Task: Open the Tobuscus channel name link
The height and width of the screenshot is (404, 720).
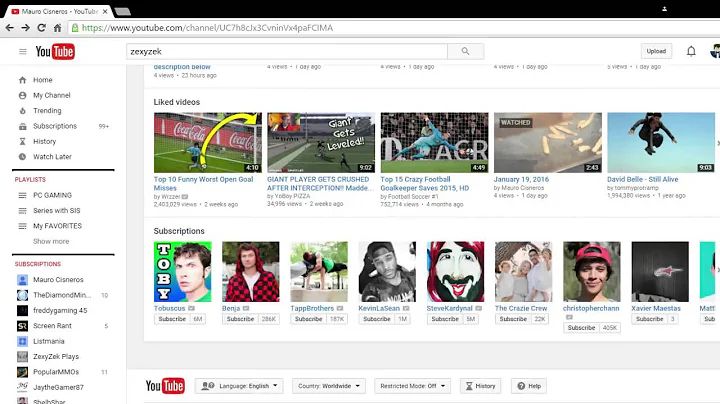Action: [x=169, y=309]
